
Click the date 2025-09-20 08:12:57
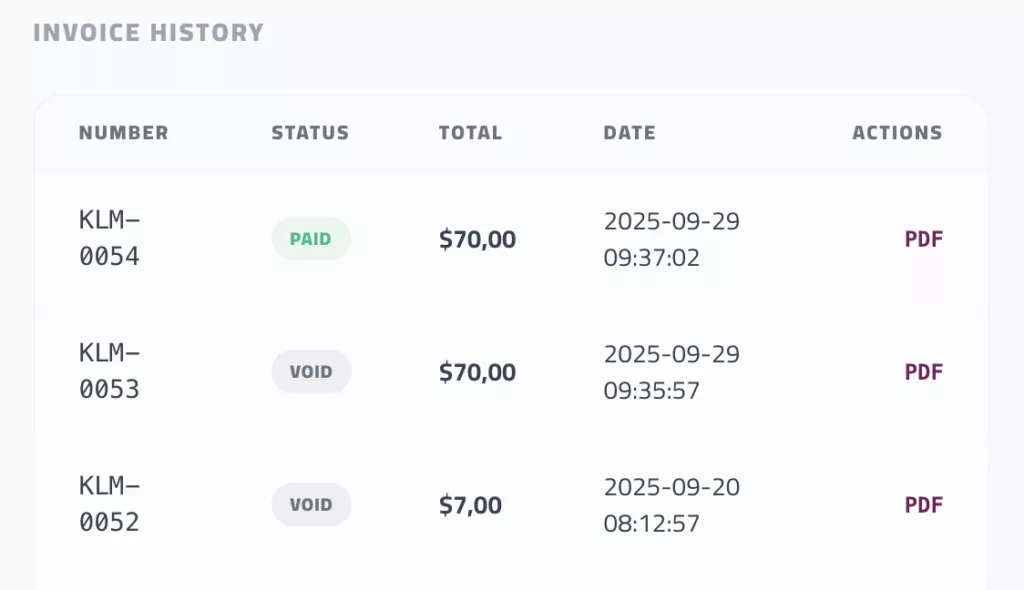[x=672, y=504]
